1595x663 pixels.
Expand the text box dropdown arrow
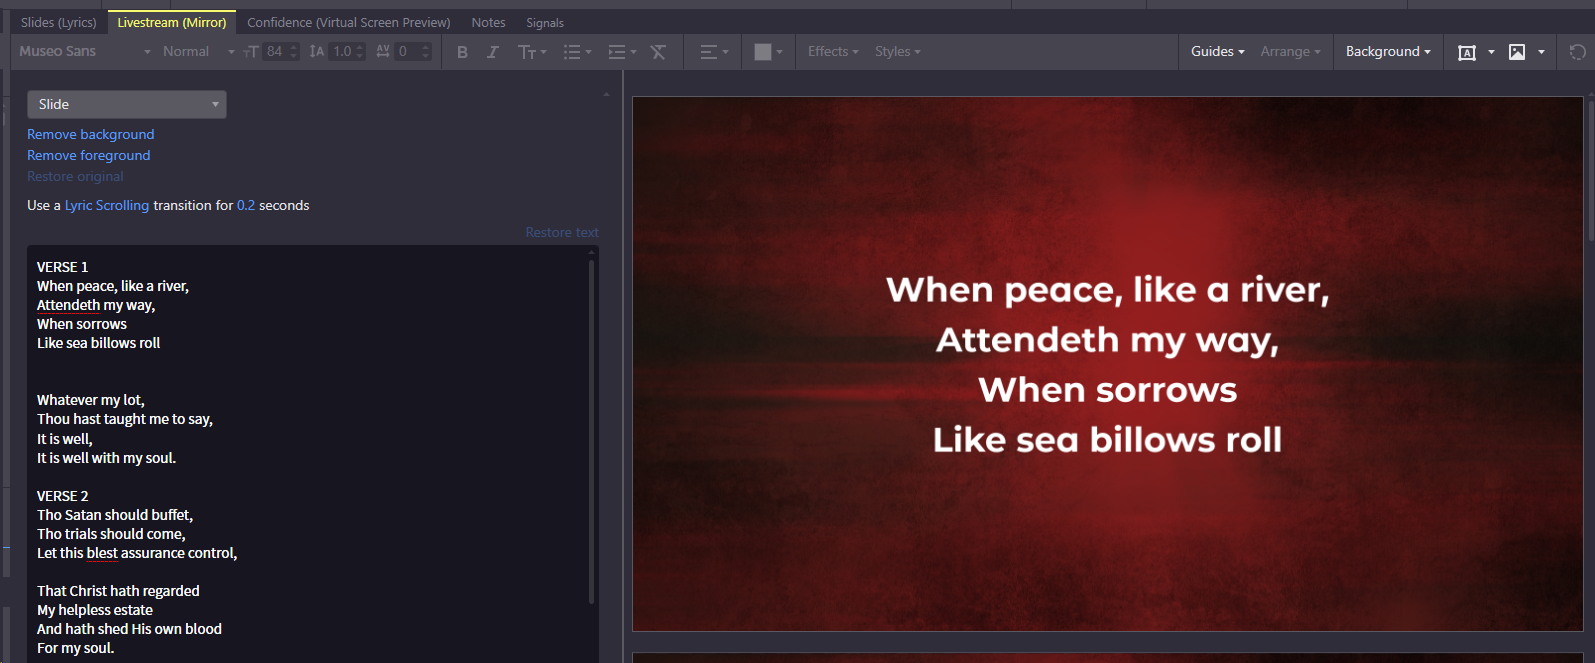(x=1491, y=52)
